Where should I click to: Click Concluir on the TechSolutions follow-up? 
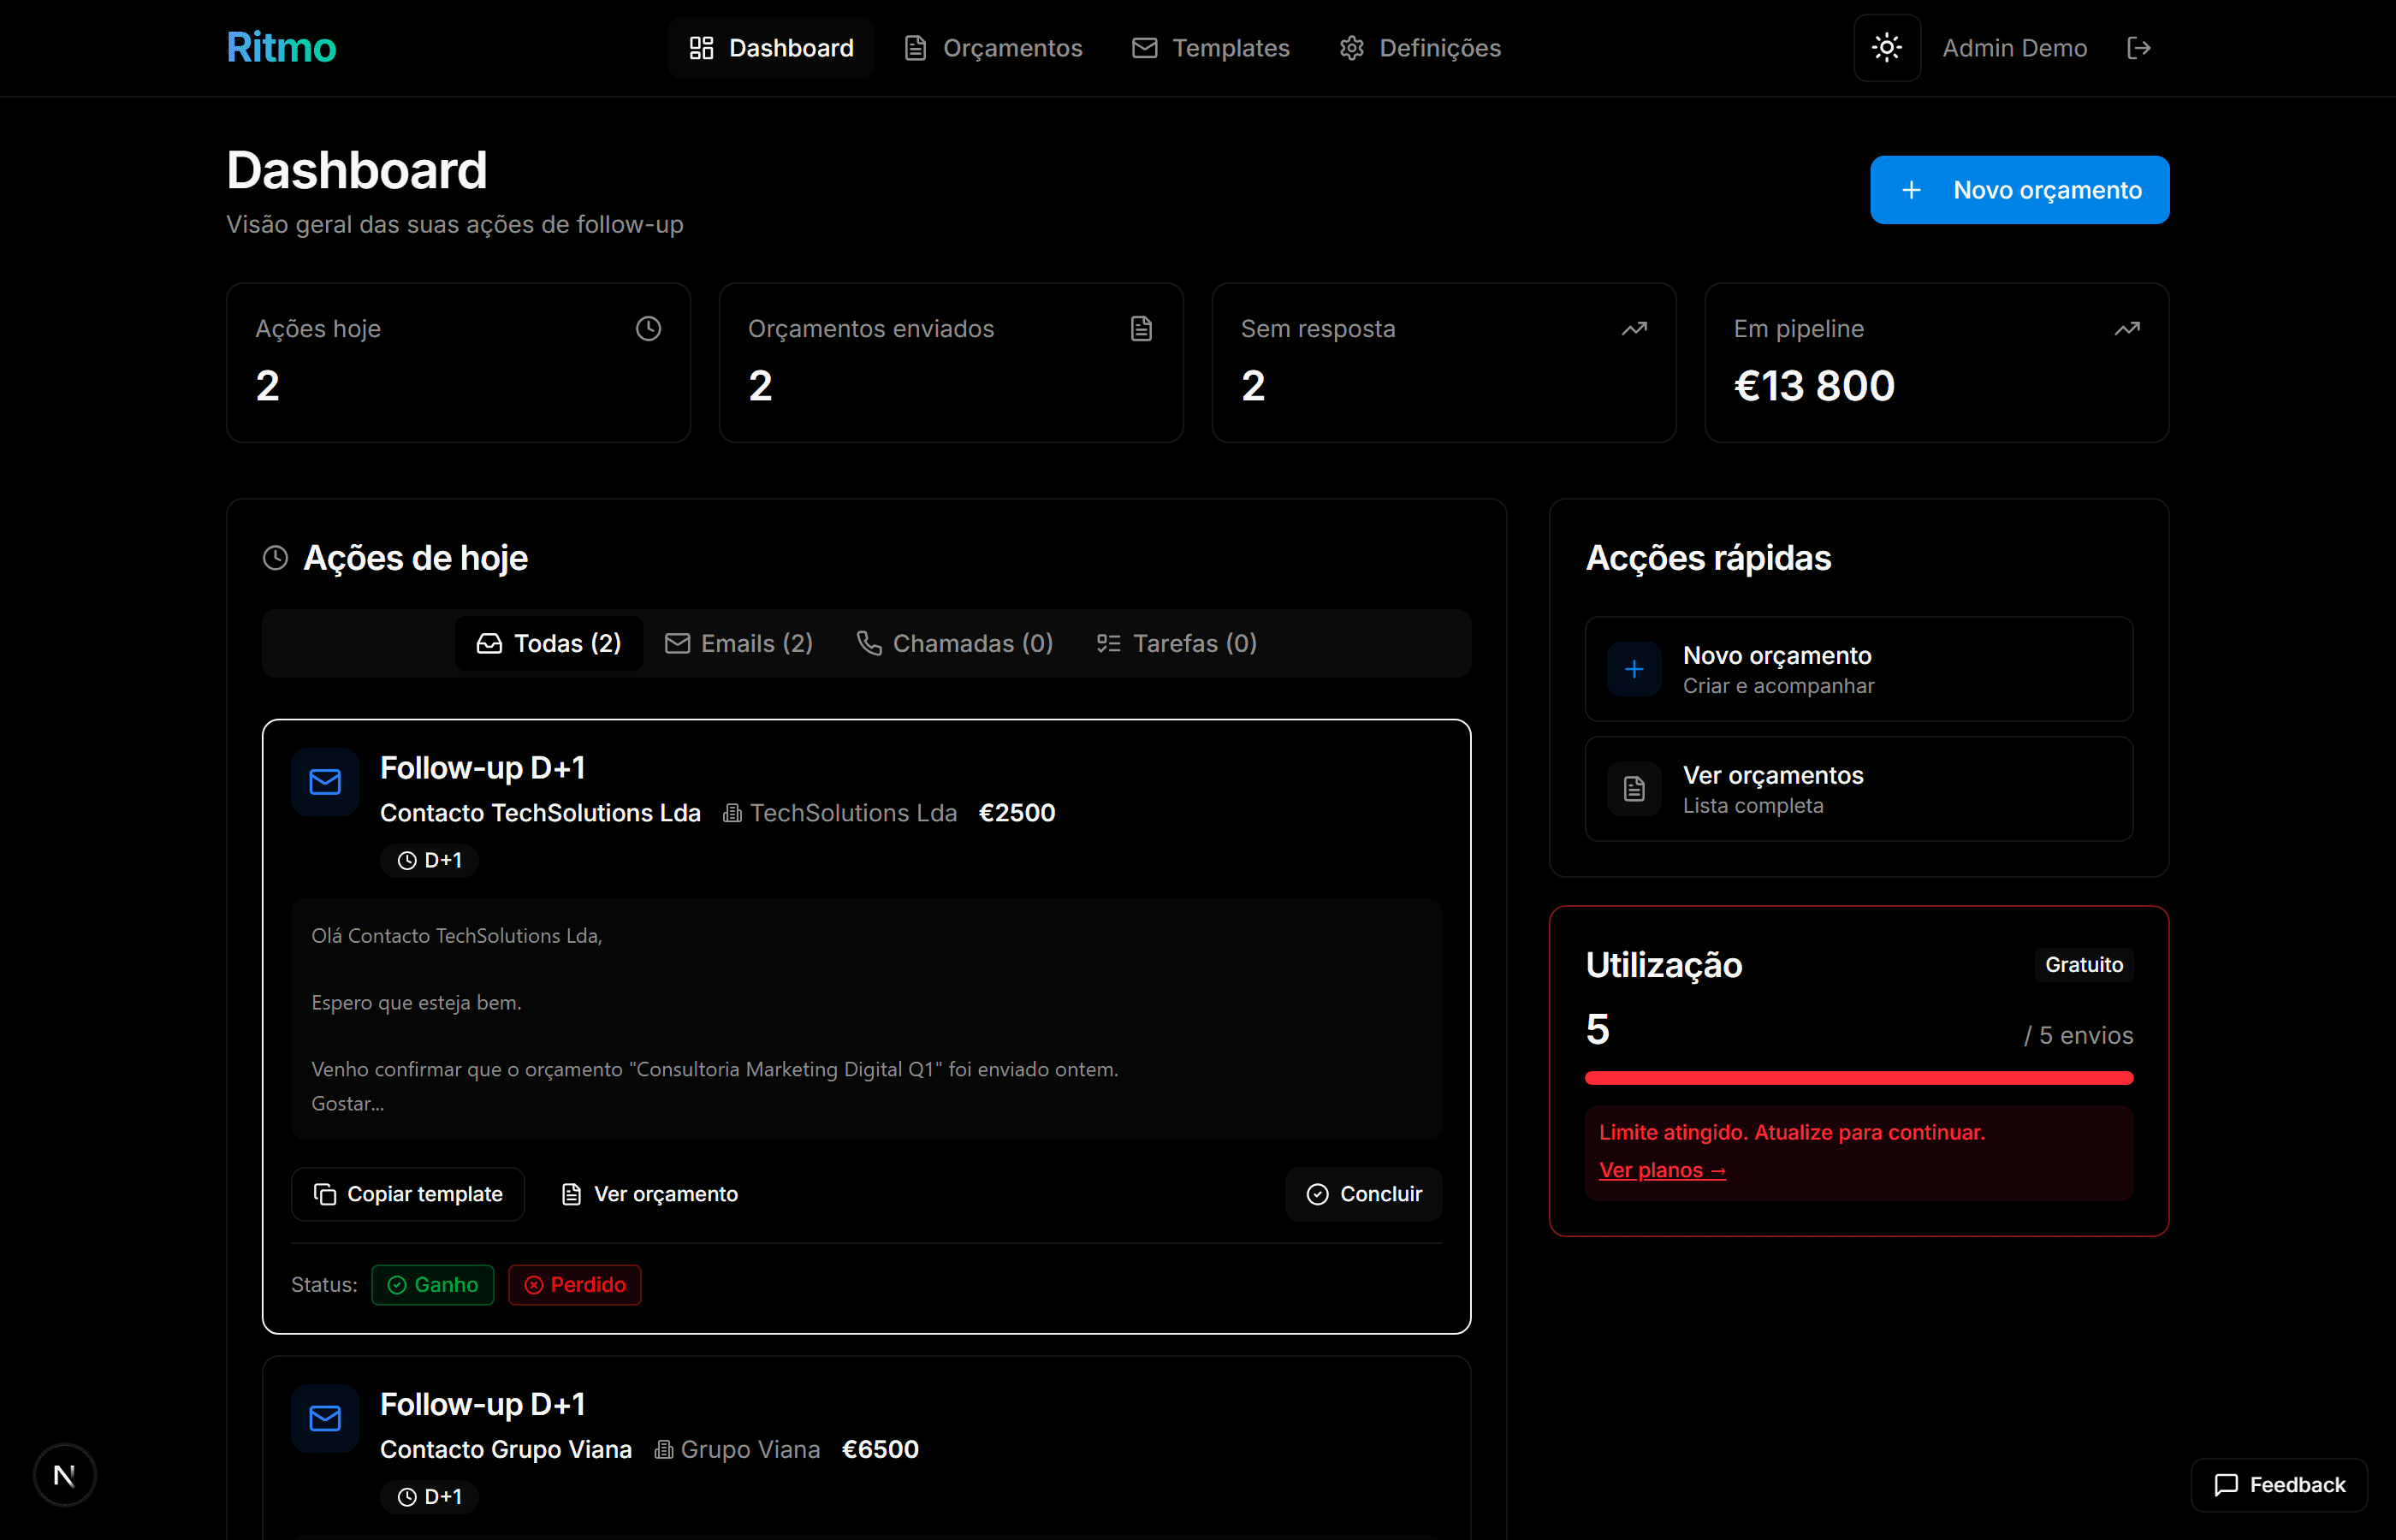[x=1364, y=1194]
